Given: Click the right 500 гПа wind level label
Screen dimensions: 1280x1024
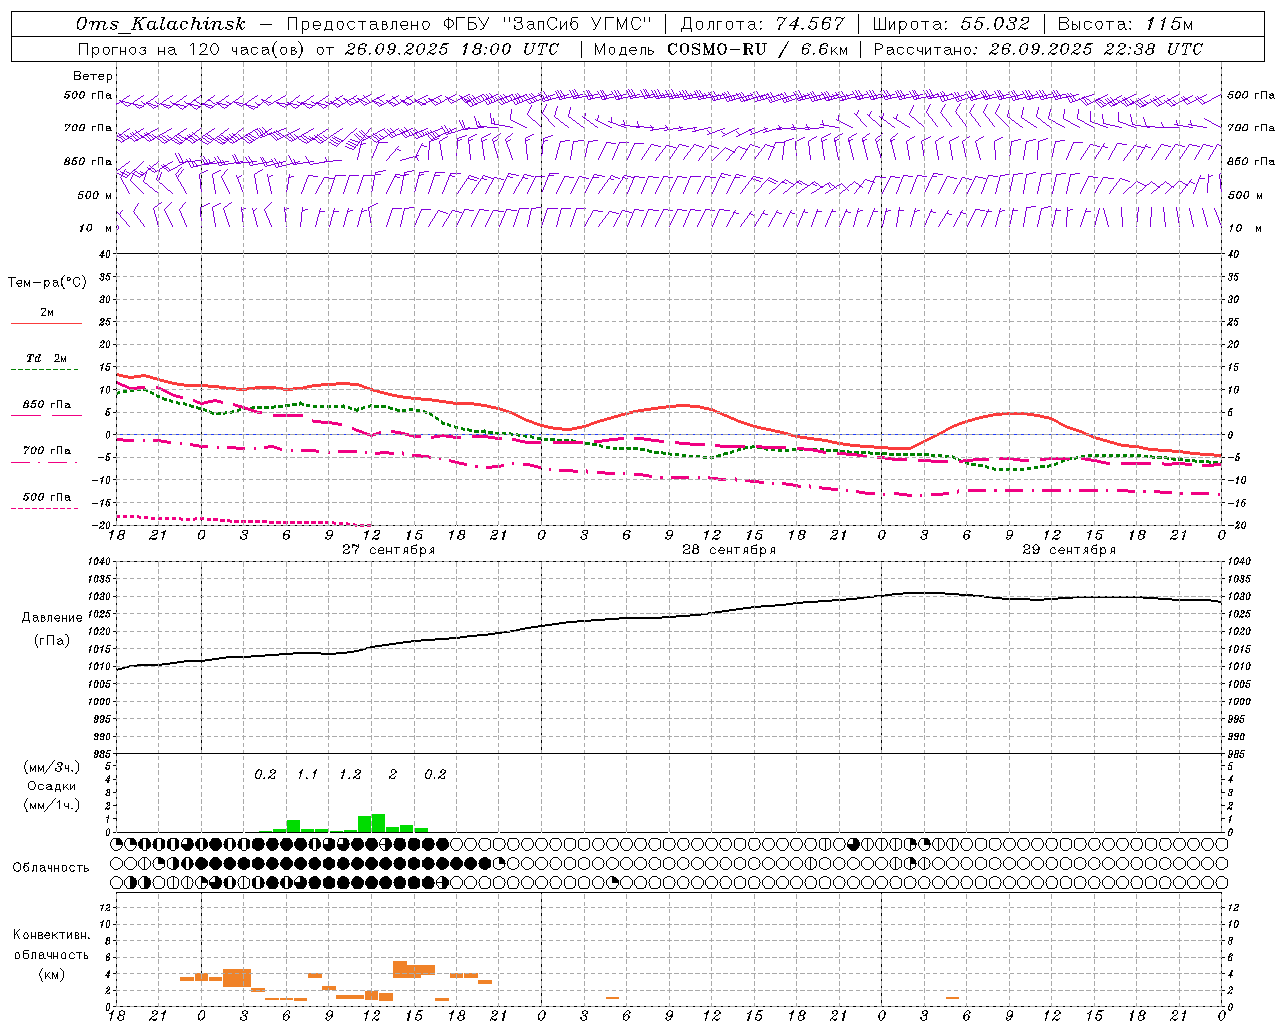Looking at the screenshot, I should [1251, 95].
